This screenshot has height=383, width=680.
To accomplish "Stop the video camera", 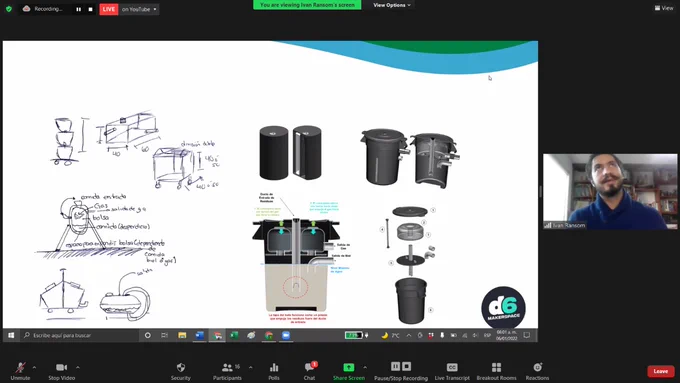I will [62, 371].
